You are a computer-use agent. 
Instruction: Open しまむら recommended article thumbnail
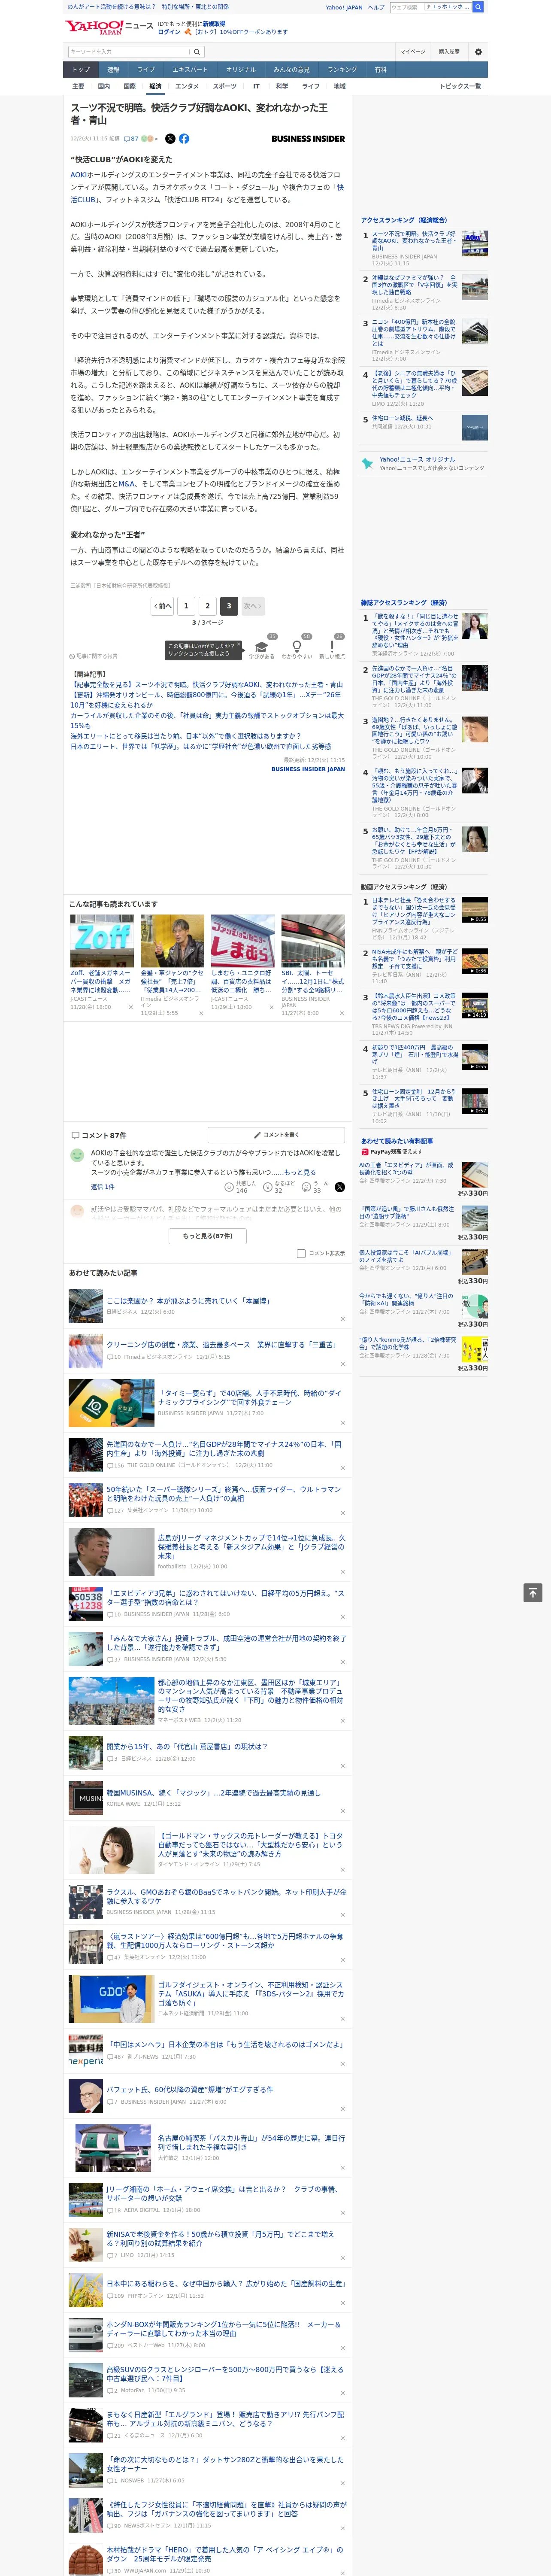pos(242,941)
